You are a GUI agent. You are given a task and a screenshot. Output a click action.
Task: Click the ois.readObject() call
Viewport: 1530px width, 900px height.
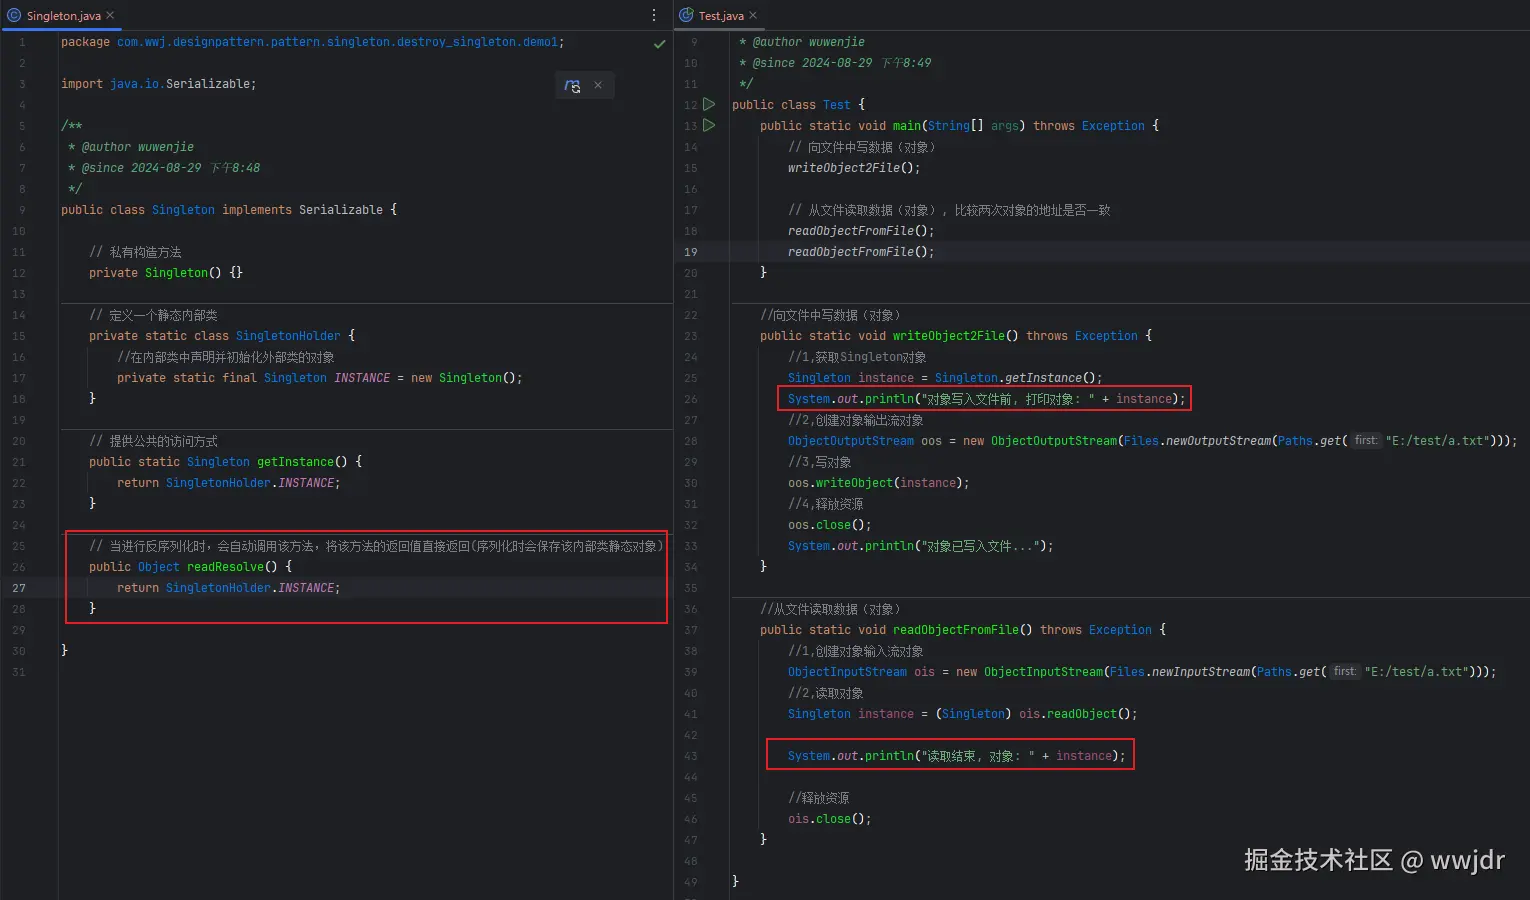(x=1078, y=714)
